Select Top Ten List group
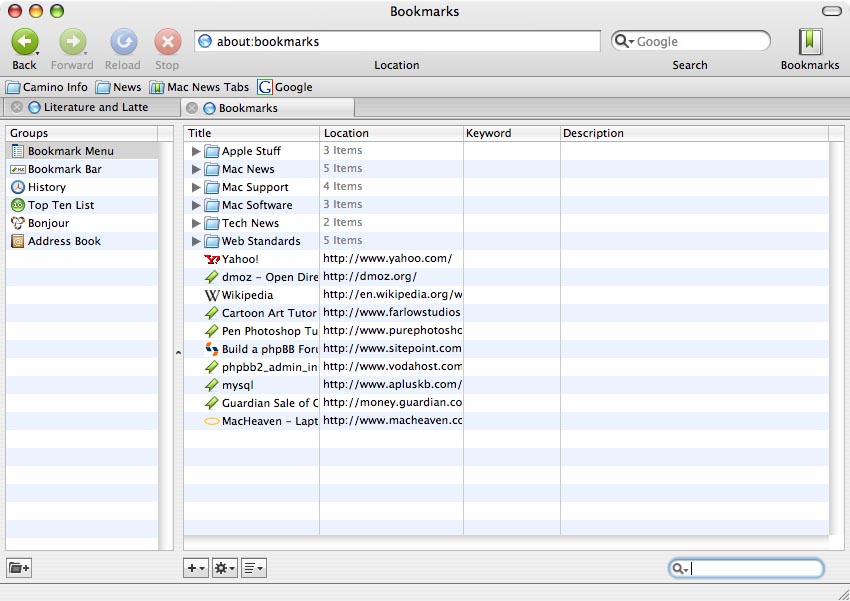Viewport: 850px width, 601px height. click(x=82, y=205)
